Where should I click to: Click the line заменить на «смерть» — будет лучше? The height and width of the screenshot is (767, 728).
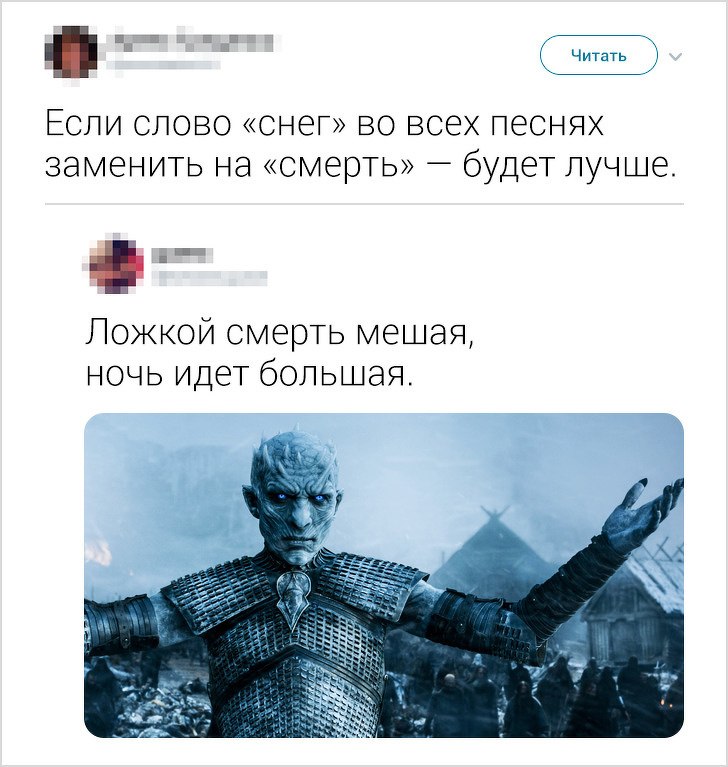coord(362,166)
